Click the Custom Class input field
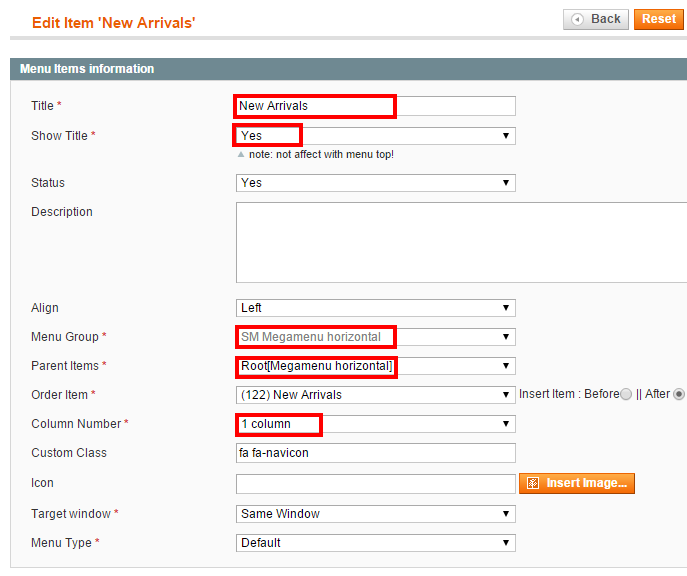687x576 pixels. coord(375,453)
